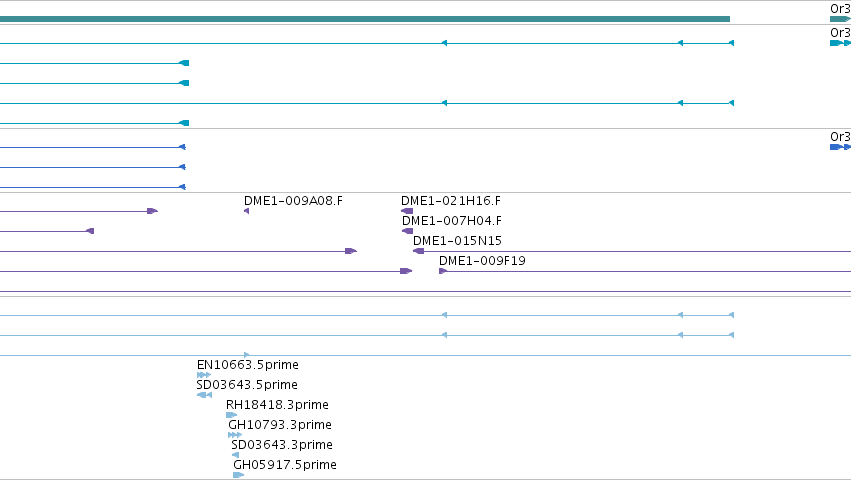Select the light blue glyph under EN10663.5prime

coord(204,375)
